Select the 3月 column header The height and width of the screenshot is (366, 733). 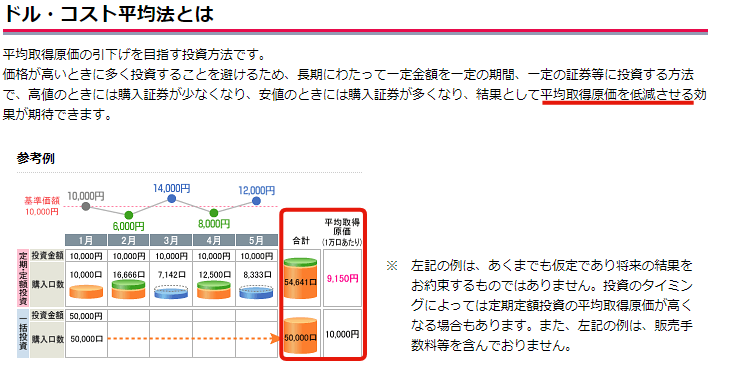click(x=171, y=240)
